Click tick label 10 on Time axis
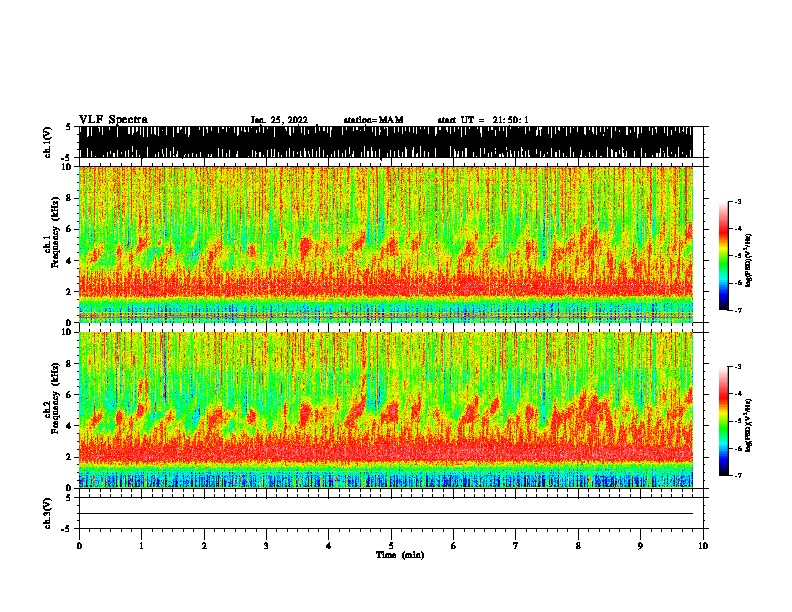Image resolution: width=792 pixels, height=612 pixels. (x=703, y=546)
